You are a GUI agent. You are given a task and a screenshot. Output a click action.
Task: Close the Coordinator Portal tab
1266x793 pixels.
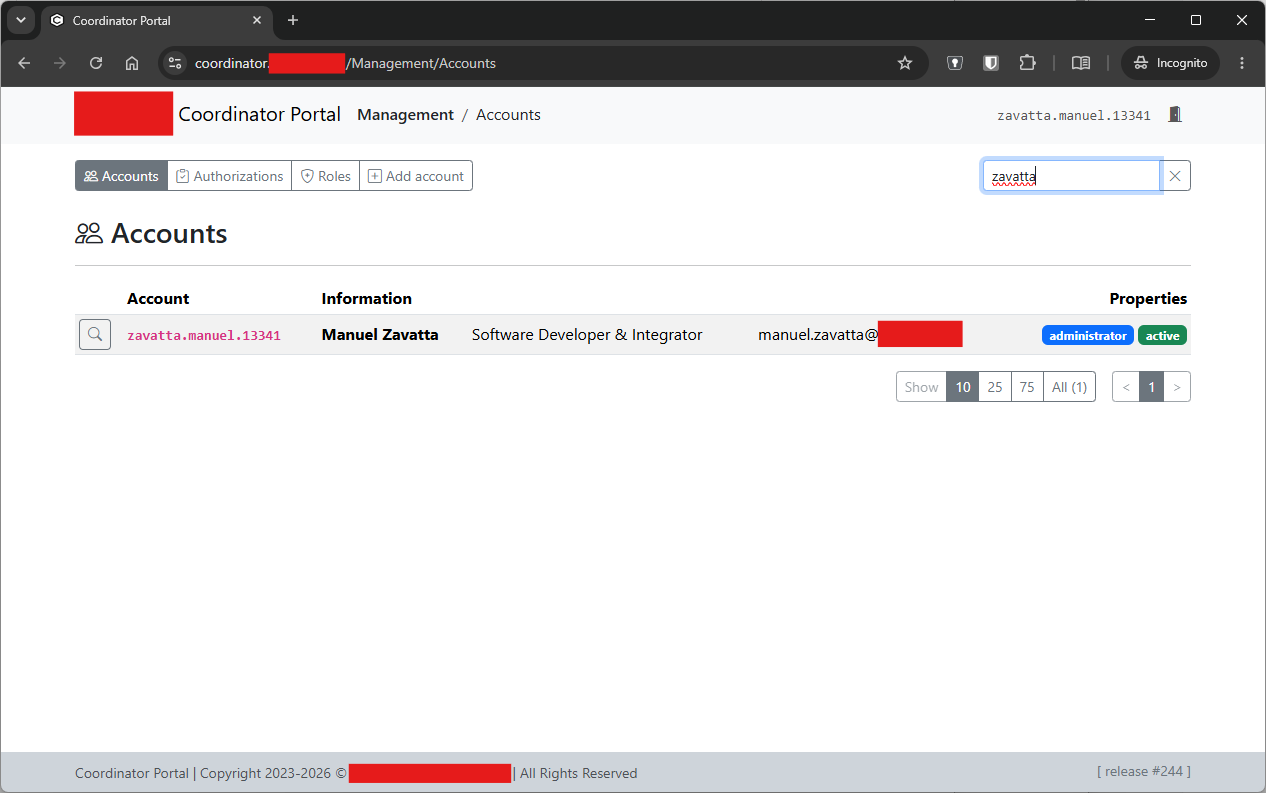pos(257,20)
